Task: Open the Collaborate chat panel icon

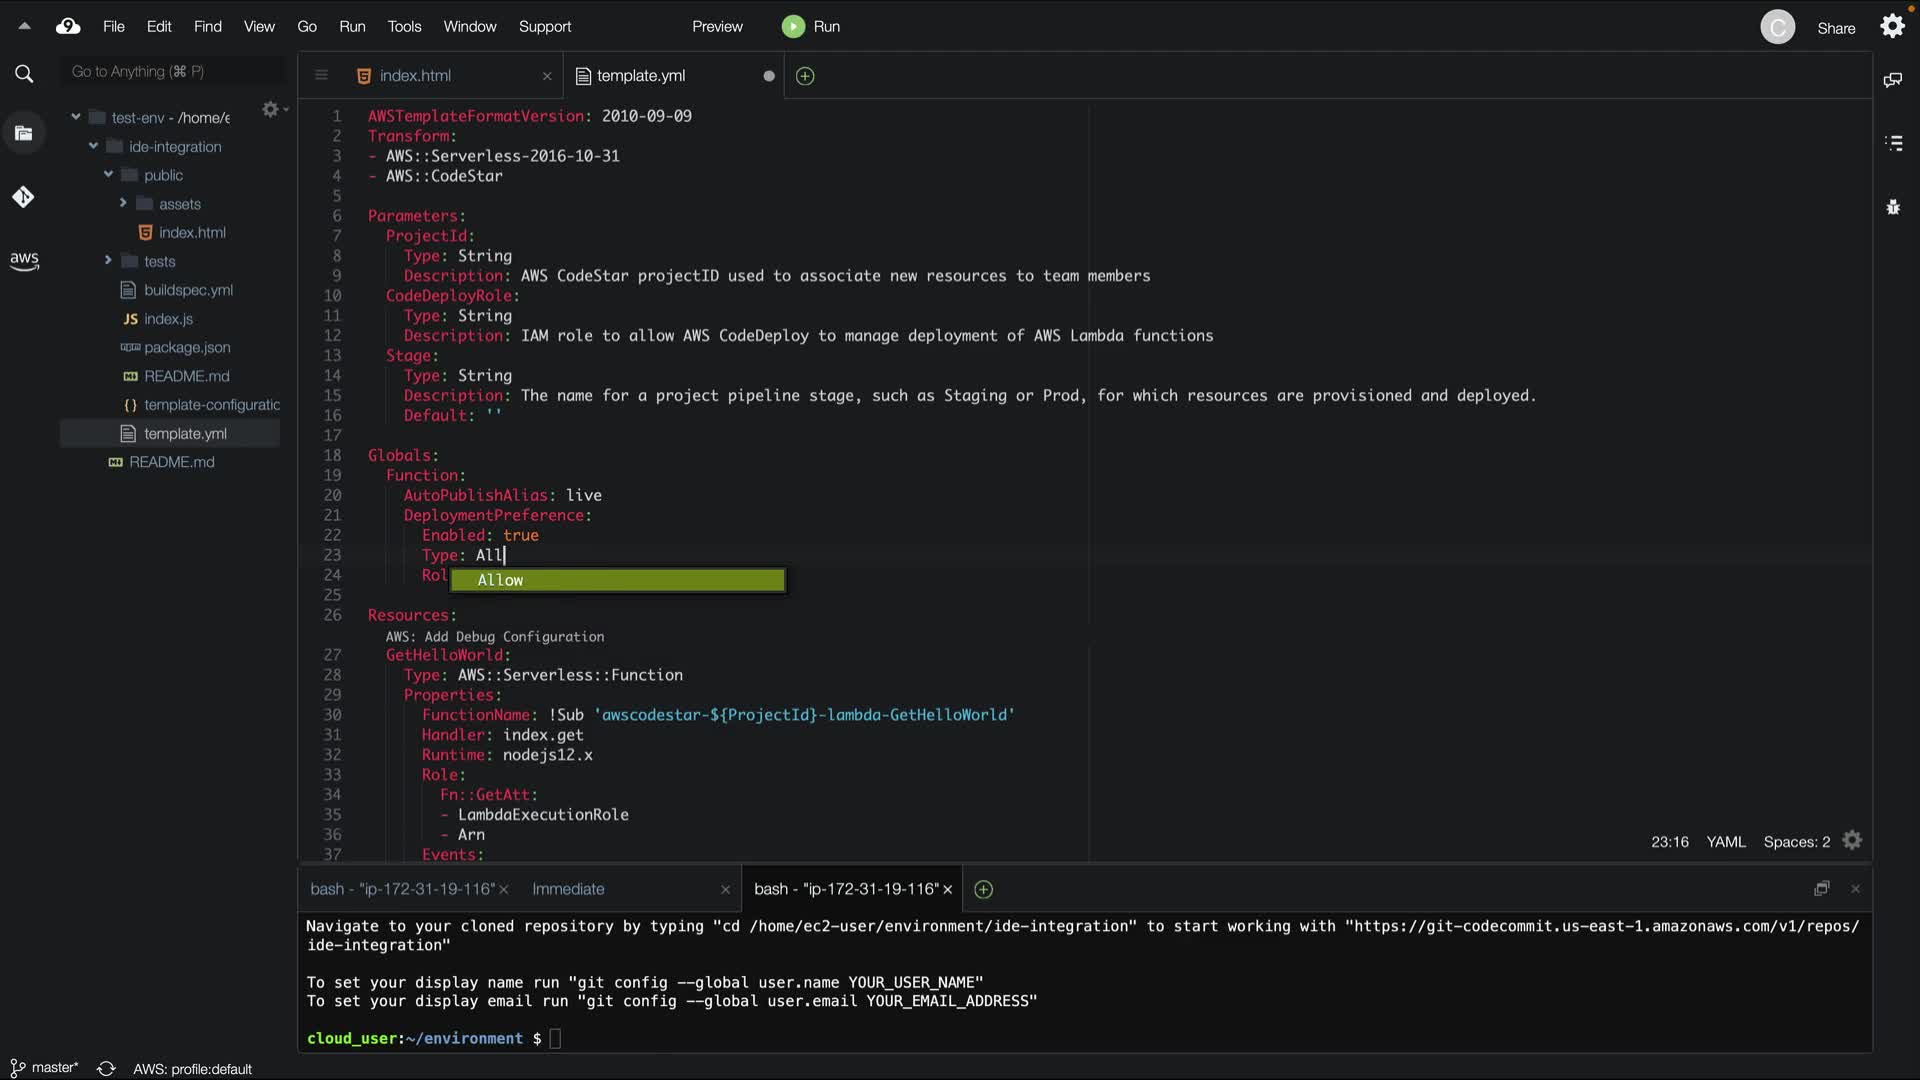Action: coord(1893,80)
